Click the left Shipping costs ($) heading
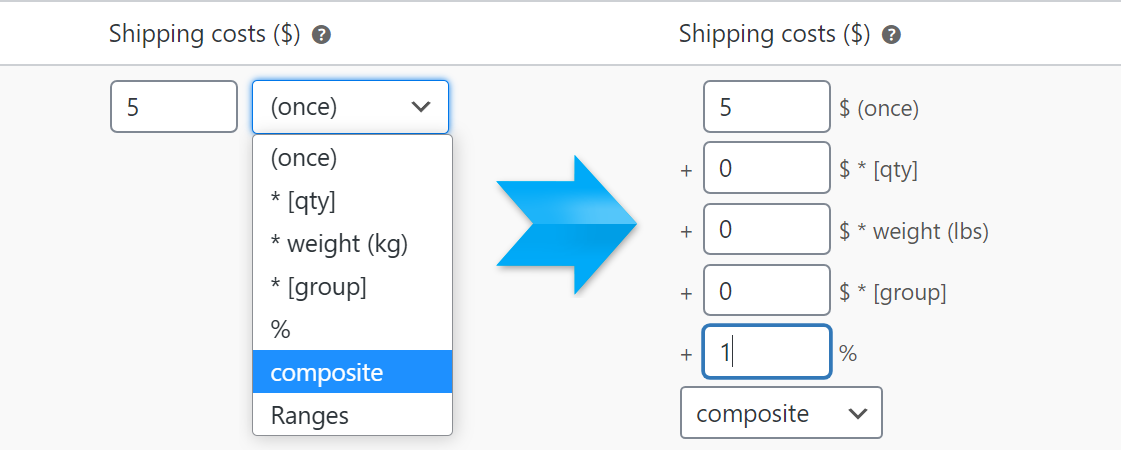Image resolution: width=1121 pixels, height=450 pixels. pos(204,34)
